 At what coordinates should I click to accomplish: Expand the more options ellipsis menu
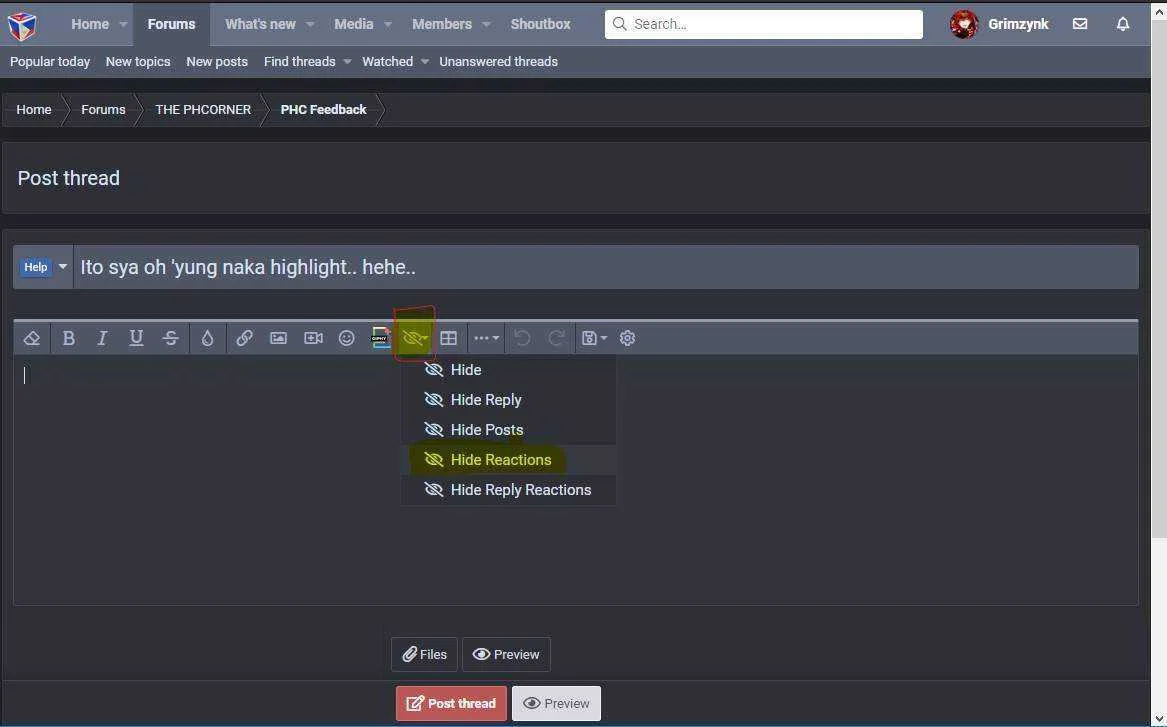coord(486,339)
